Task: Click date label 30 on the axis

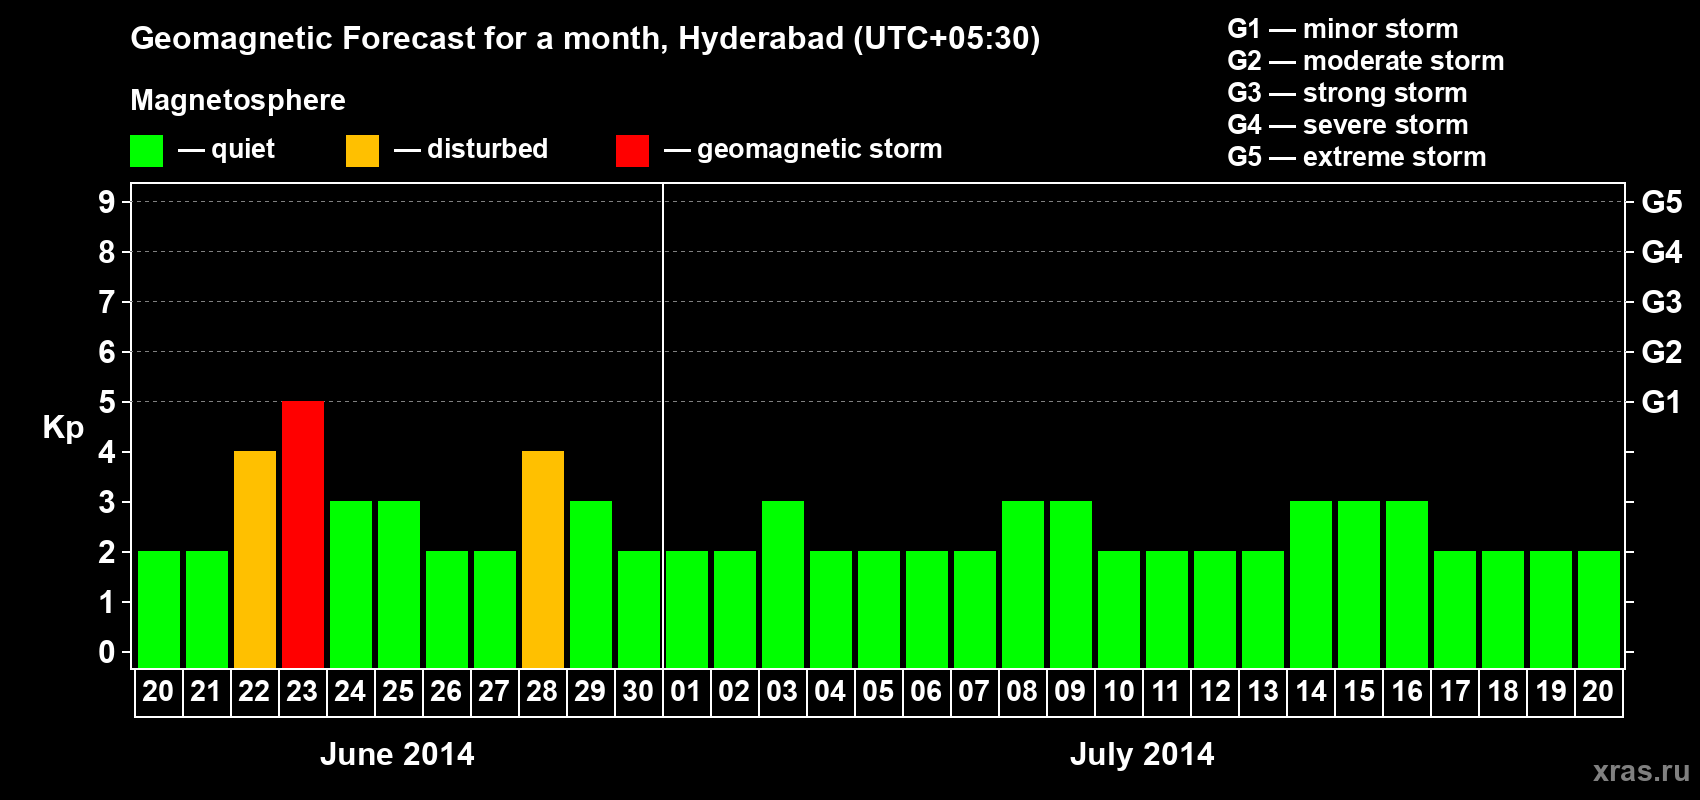Action: 638,692
